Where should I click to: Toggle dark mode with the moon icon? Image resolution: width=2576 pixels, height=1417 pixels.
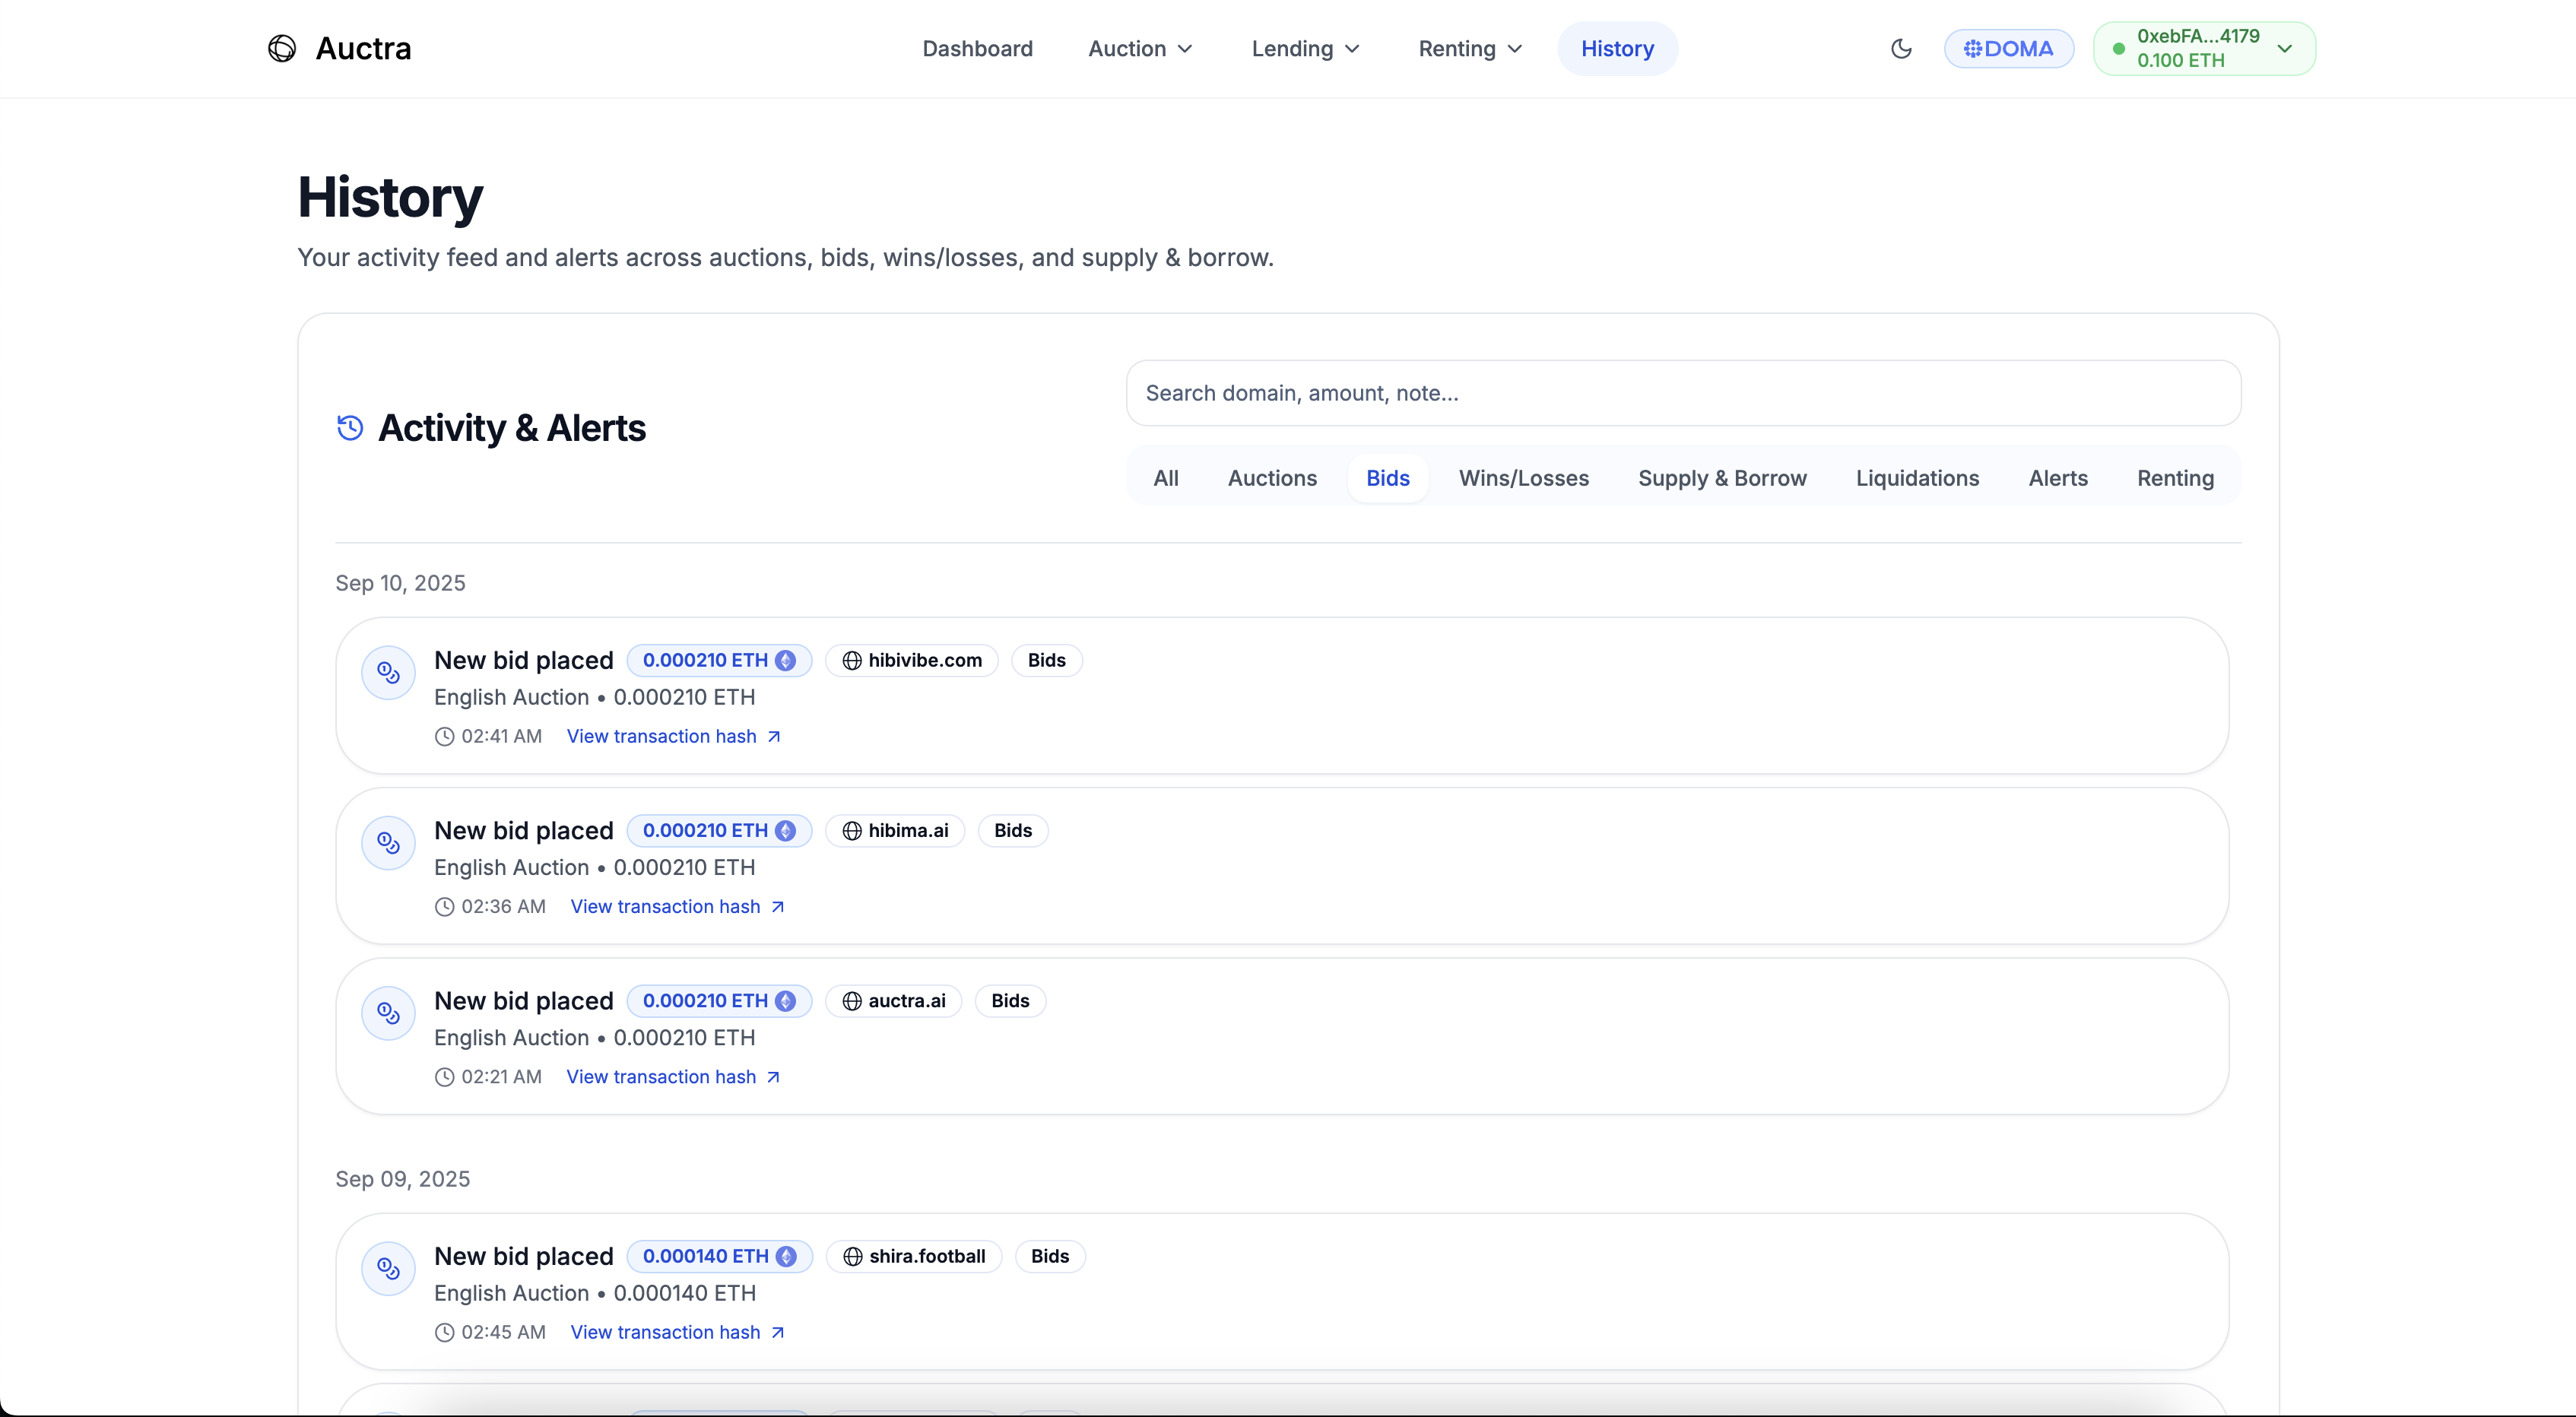[x=1901, y=48]
